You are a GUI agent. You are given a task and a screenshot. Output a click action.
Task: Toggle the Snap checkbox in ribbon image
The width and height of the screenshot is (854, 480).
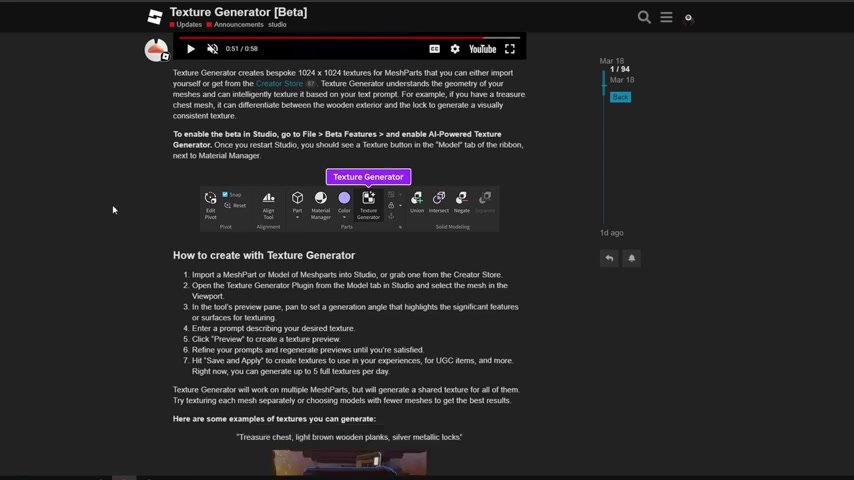click(225, 195)
